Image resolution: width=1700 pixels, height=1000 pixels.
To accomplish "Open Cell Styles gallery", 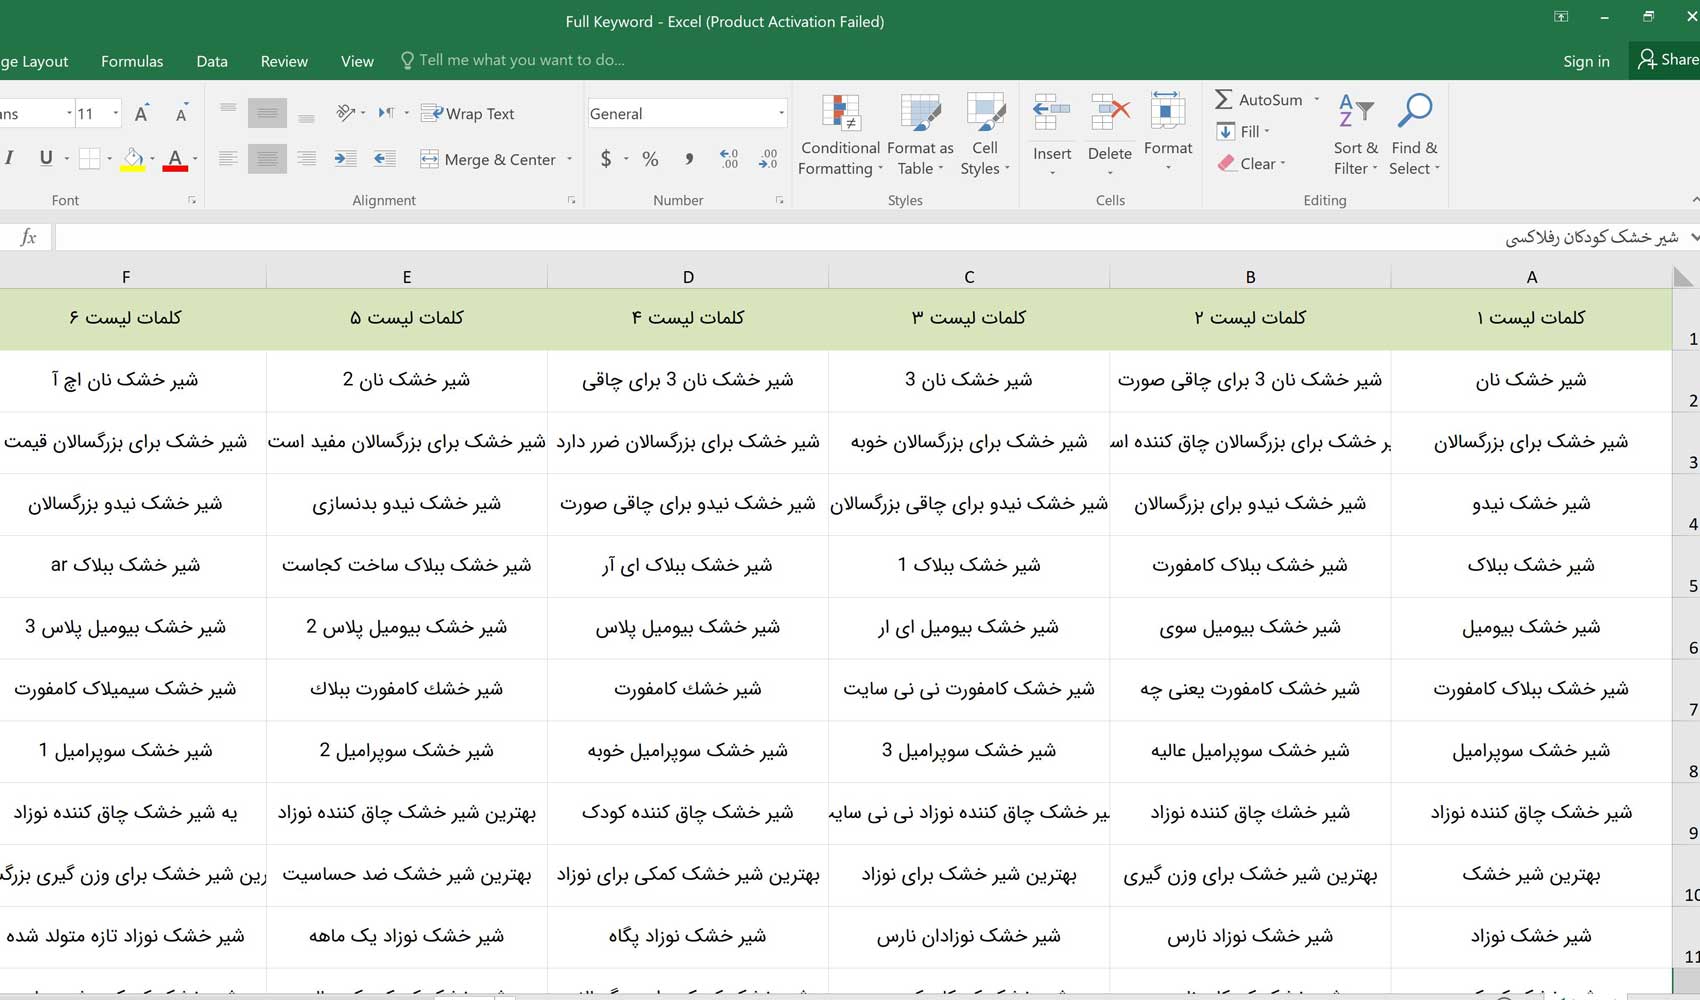I will pos(985,135).
